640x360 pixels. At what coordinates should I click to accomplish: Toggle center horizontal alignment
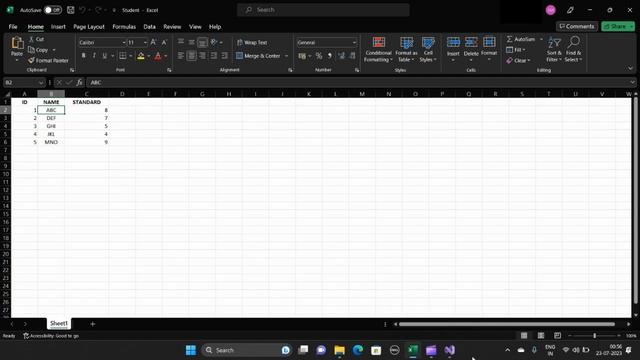pyautogui.click(x=191, y=56)
